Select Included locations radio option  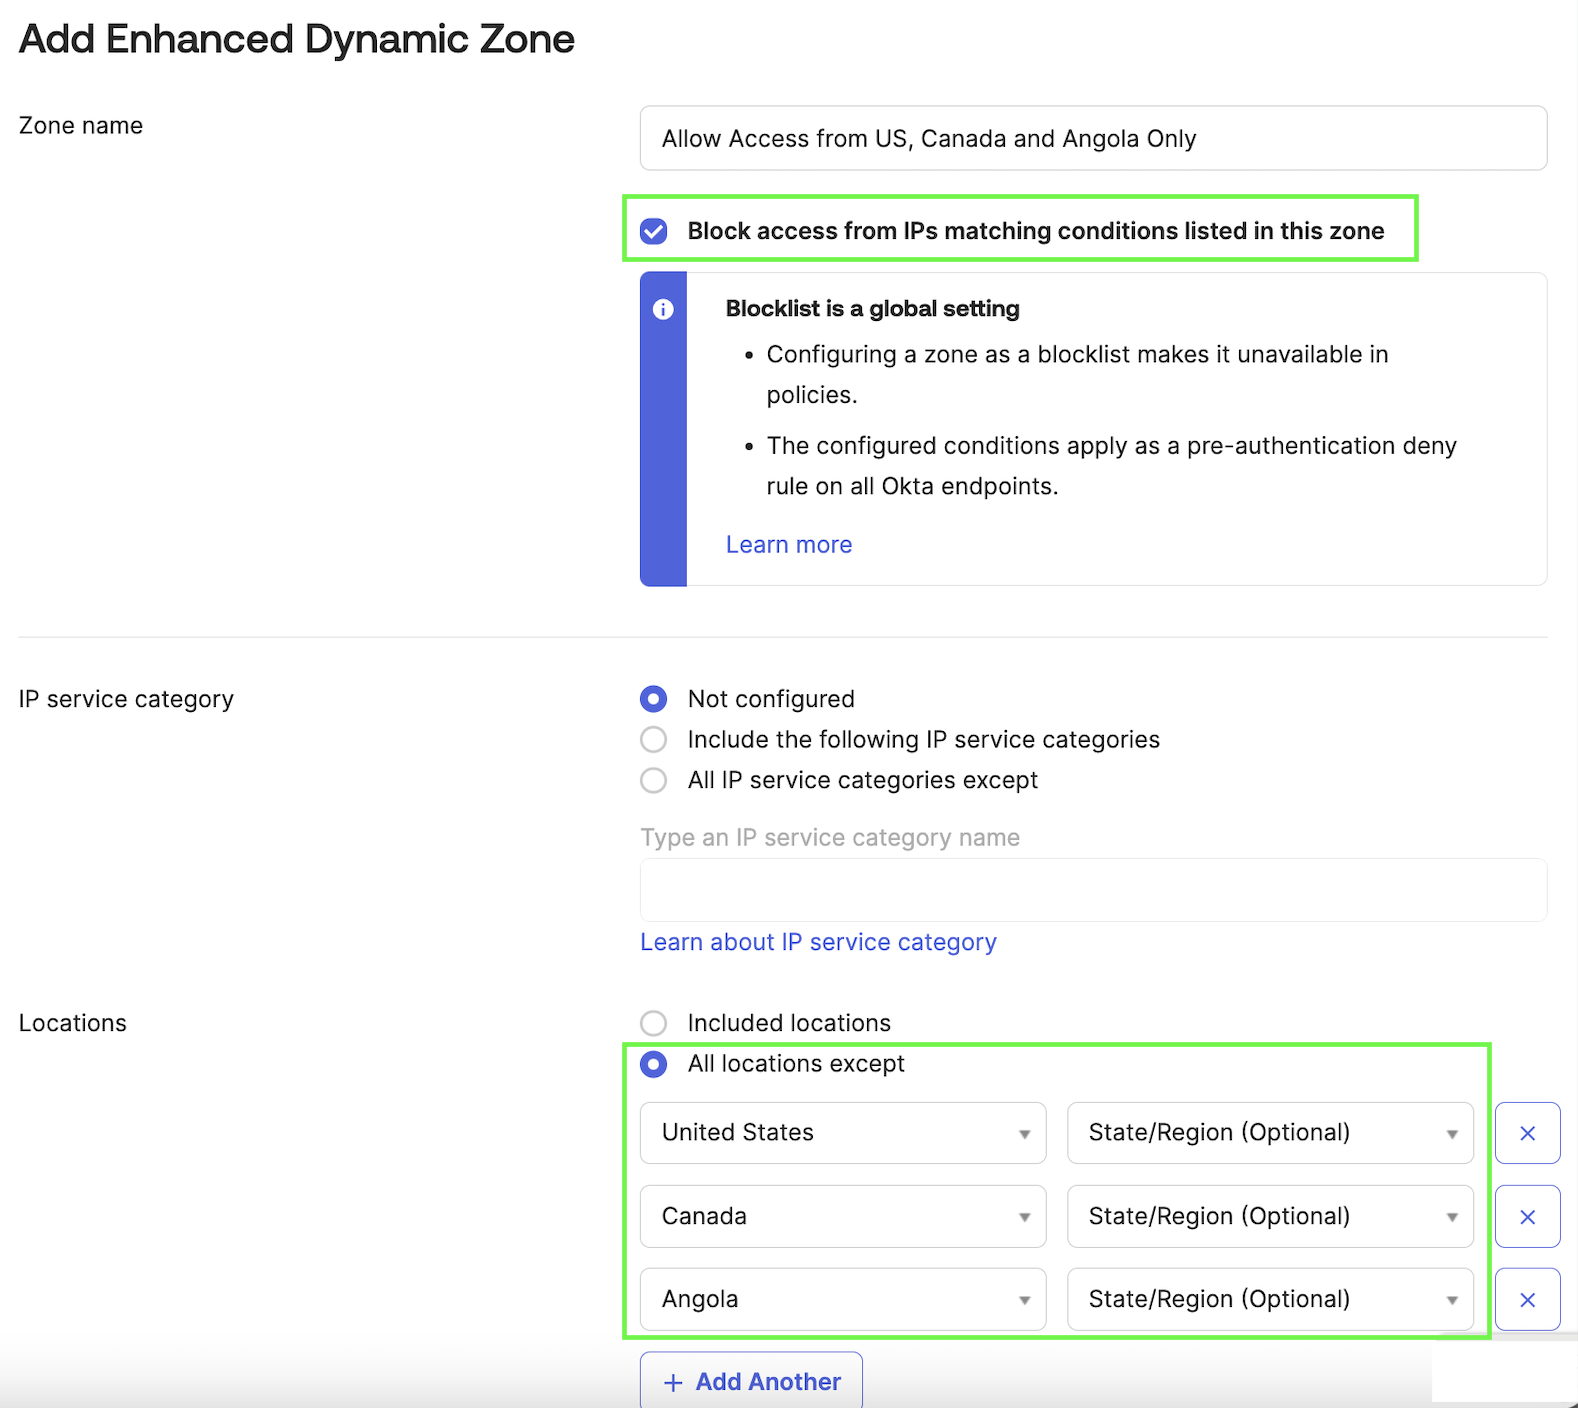654,1023
